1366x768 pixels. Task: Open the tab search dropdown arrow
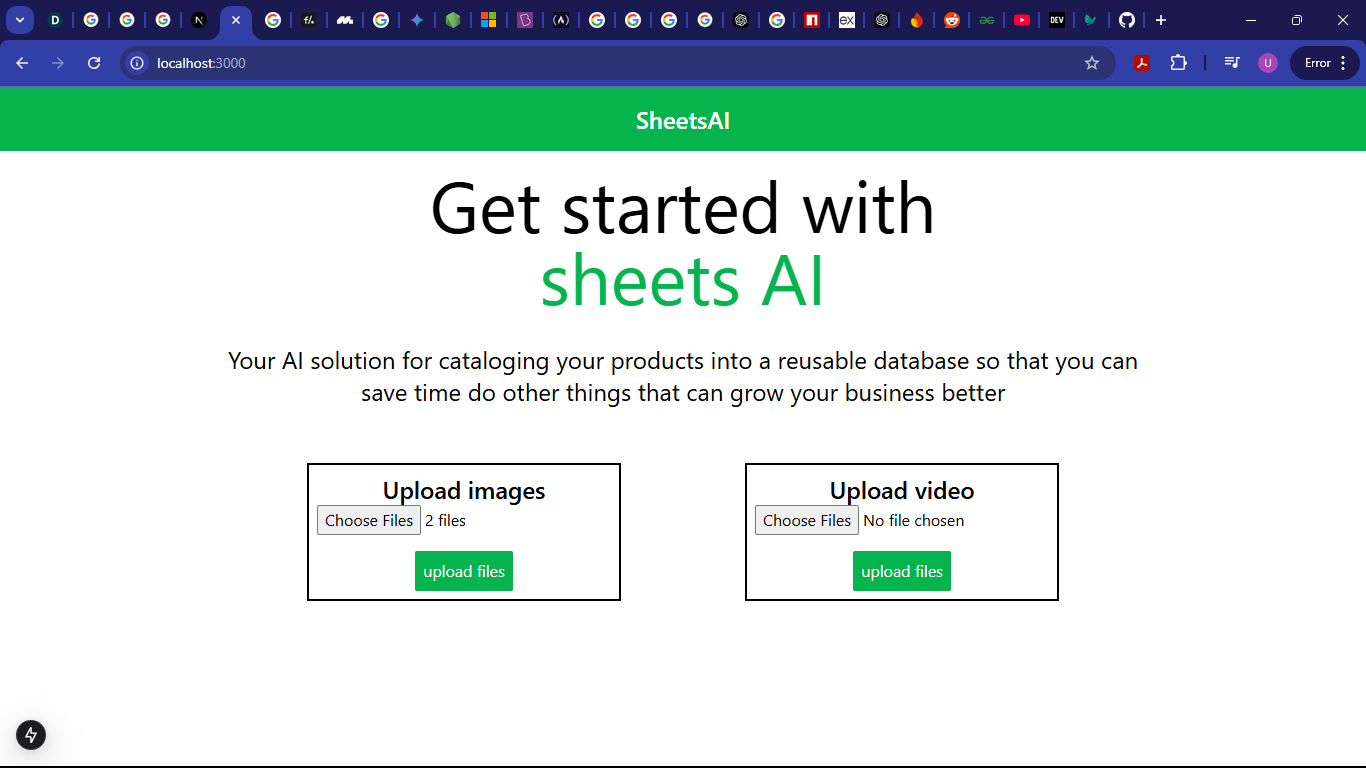coord(19,20)
